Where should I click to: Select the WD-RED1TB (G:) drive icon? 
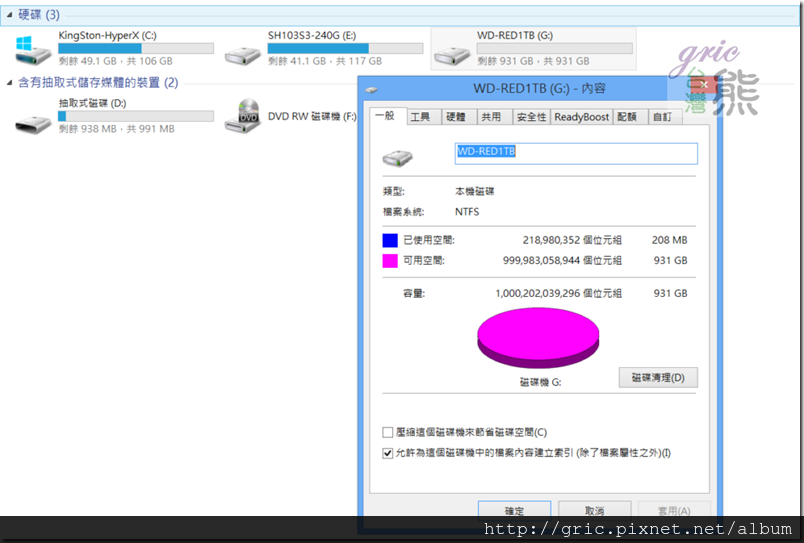(x=452, y=55)
